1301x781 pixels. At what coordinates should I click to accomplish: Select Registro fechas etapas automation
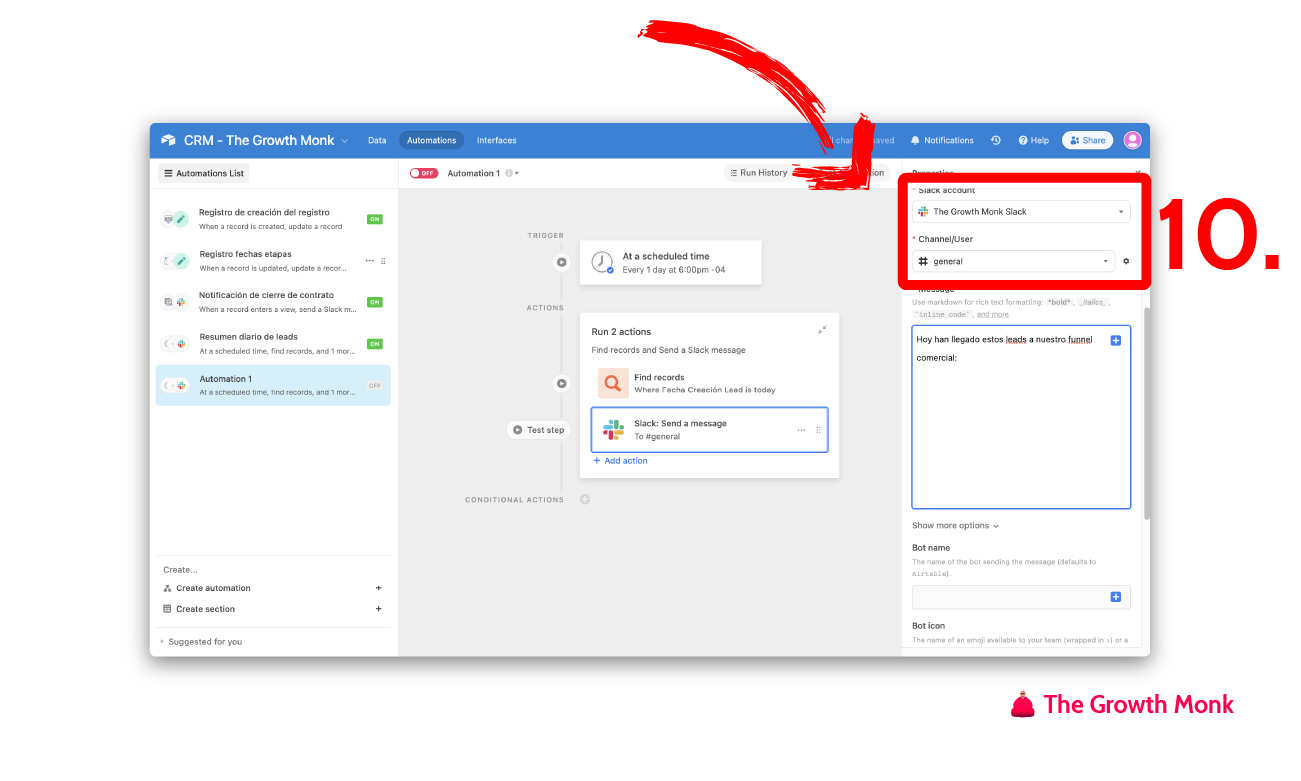pyautogui.click(x=273, y=261)
